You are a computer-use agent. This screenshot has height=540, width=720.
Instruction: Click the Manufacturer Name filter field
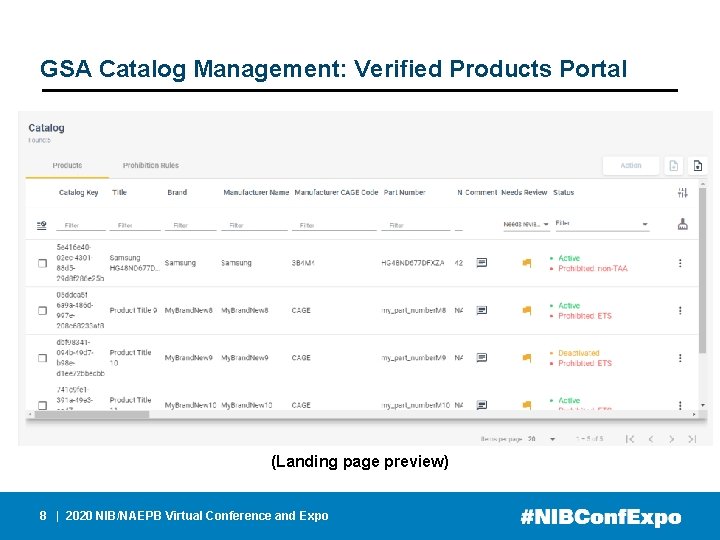click(254, 225)
